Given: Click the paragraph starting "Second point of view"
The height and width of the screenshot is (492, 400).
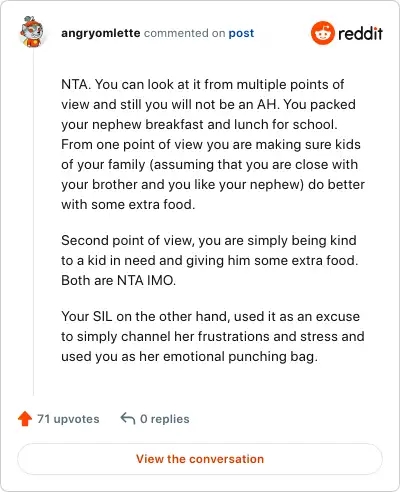Looking at the screenshot, I should 210,260.
